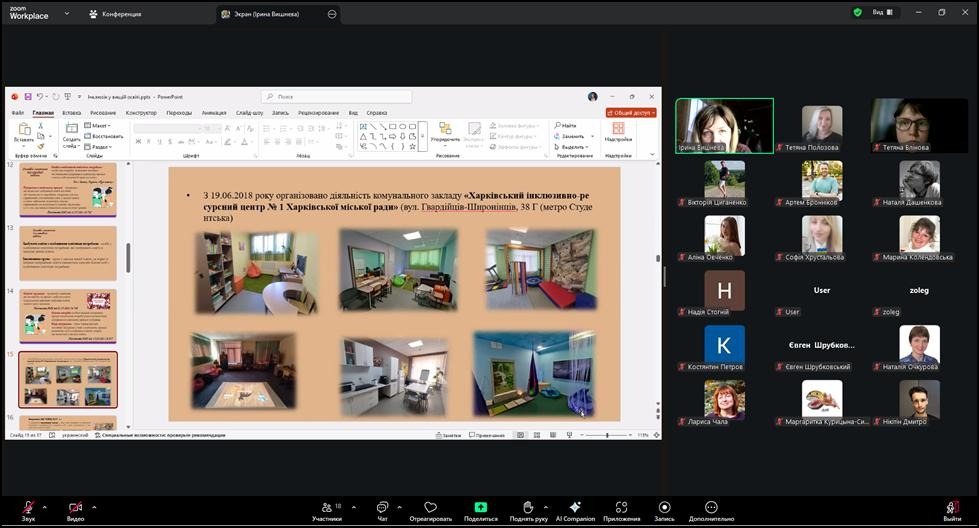
Task: Launch the AI Companion
Action: pos(575,508)
